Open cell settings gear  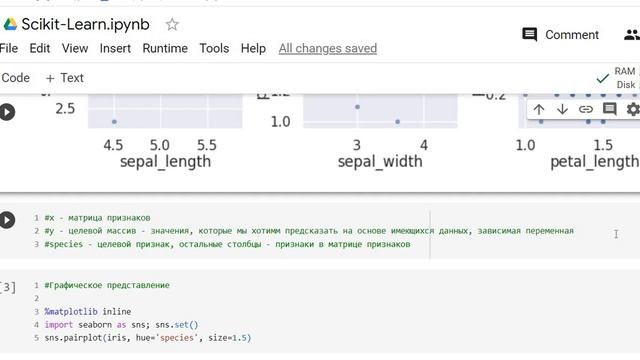coord(633,109)
